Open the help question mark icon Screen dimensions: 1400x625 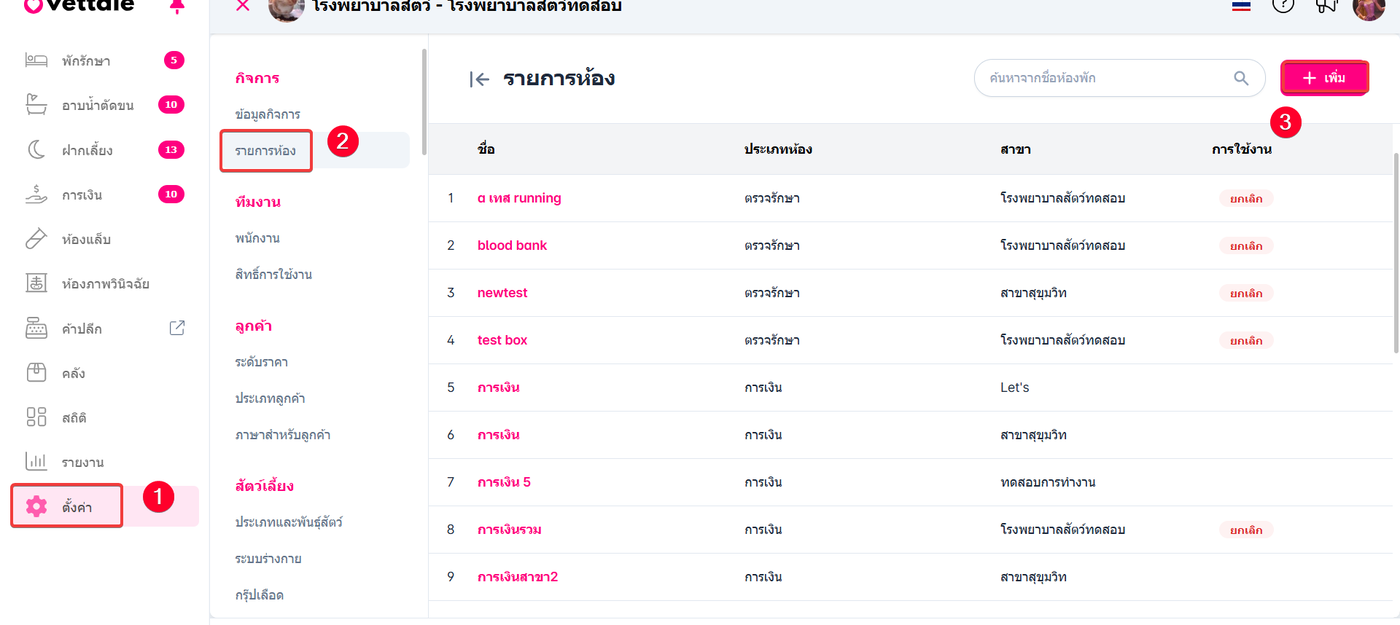pyautogui.click(x=1283, y=5)
